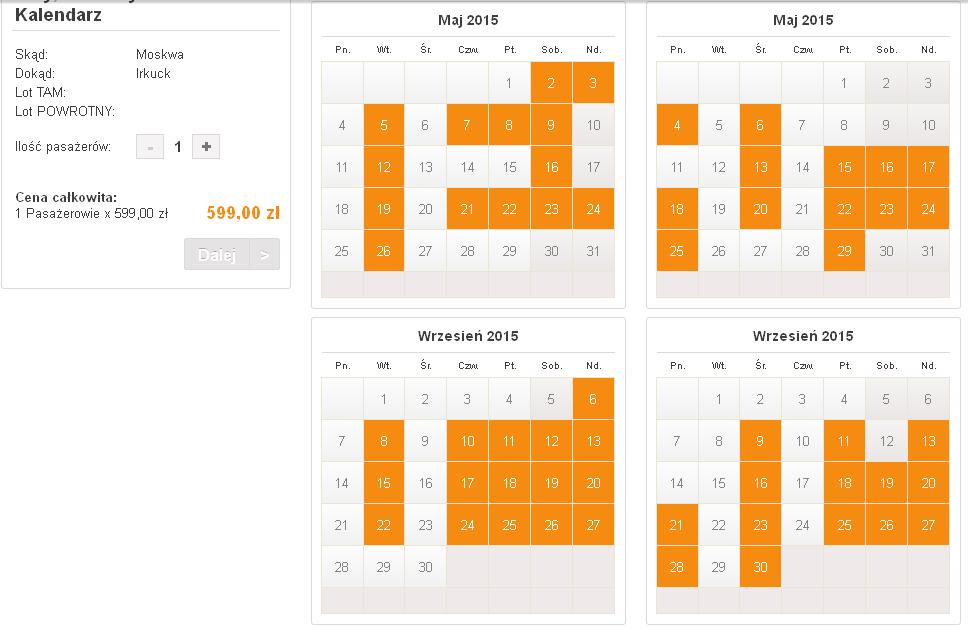Select May 29 in right Maj calendar
This screenshot has height=628, width=968.
(845, 251)
